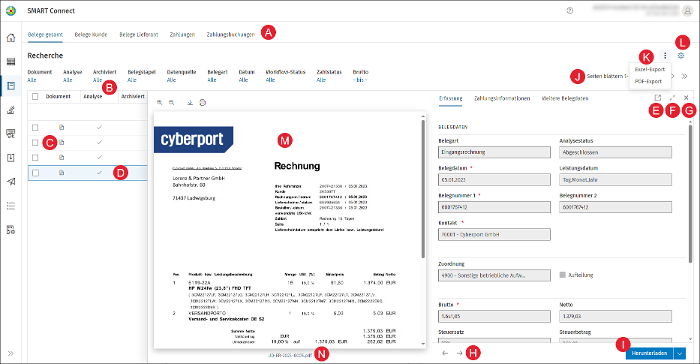The image size is (700, 364).
Task: Click the document icon in third row
Action: pyautogui.click(x=62, y=157)
